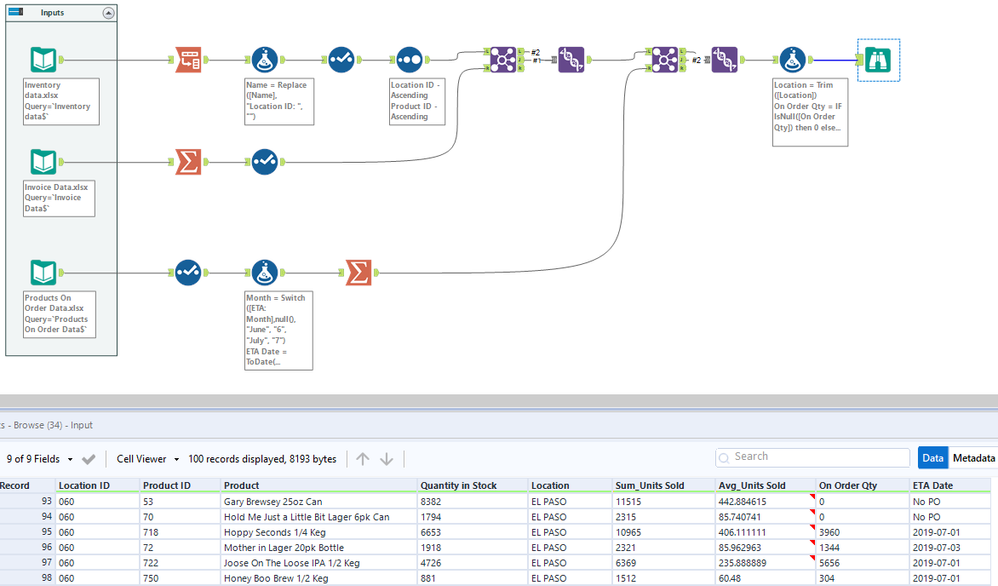Click the apply checkmark next to Fields

click(88, 459)
